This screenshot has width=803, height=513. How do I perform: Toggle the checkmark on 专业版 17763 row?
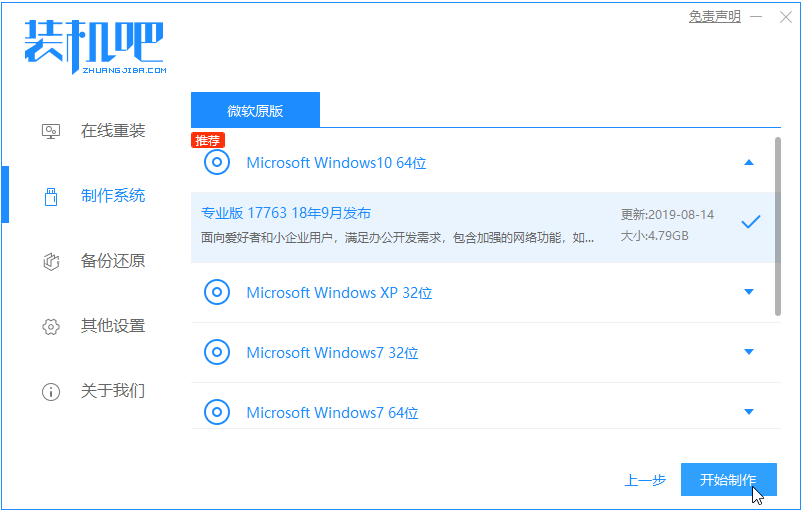pyautogui.click(x=750, y=222)
